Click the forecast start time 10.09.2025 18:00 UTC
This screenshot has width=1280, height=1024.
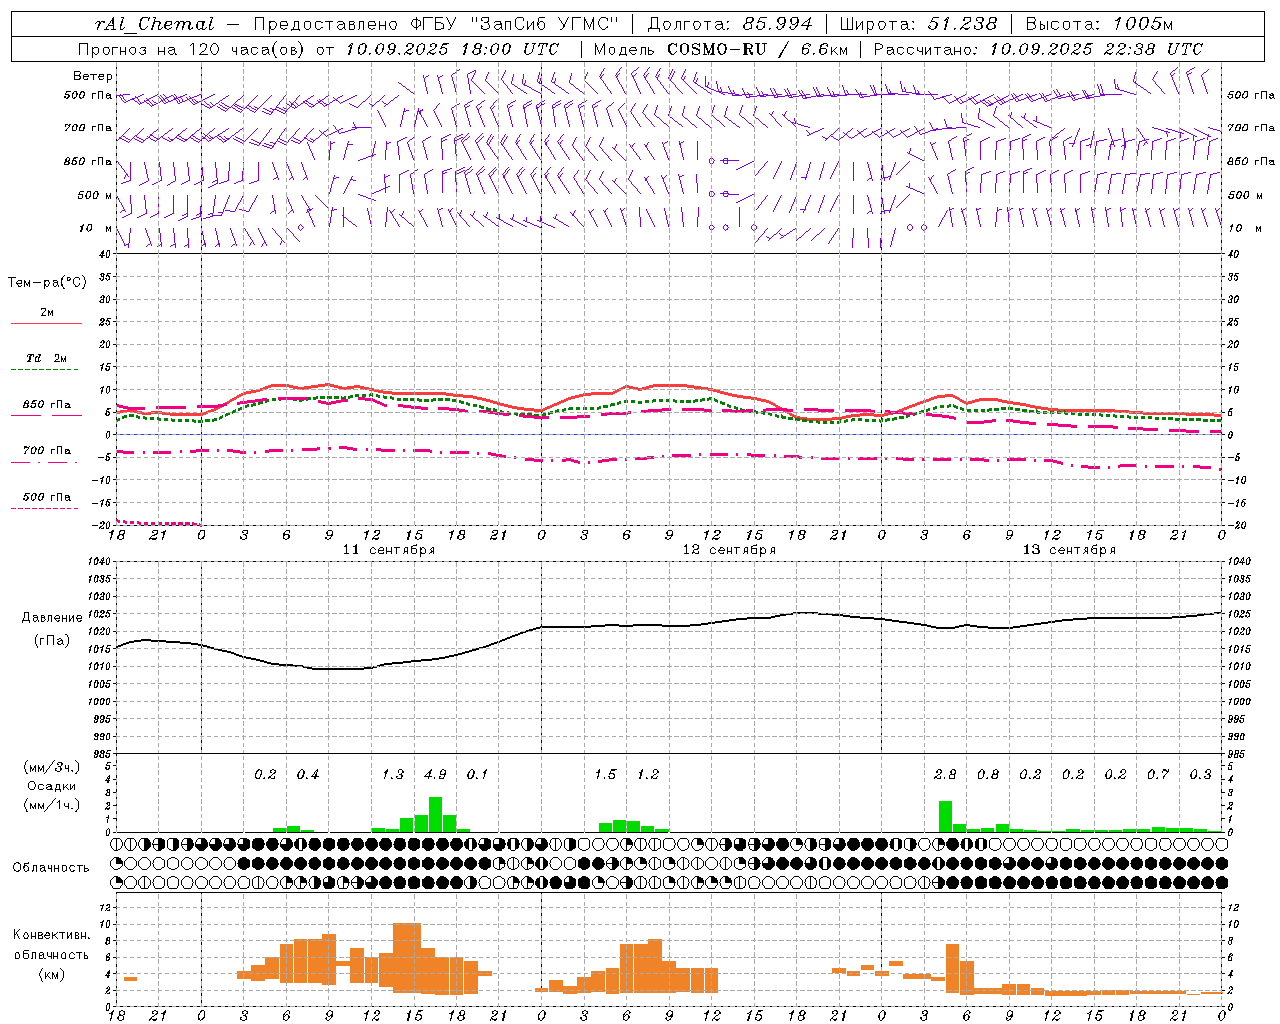coord(452,49)
